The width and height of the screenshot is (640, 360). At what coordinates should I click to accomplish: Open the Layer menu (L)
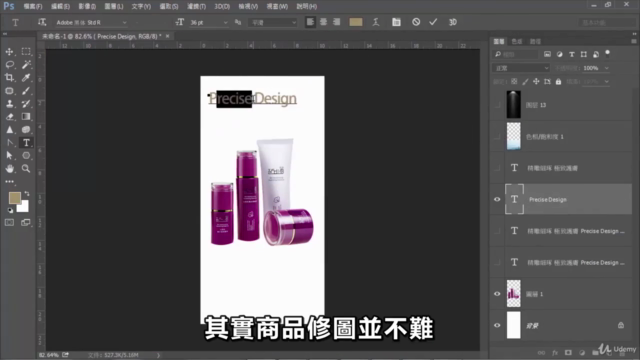[114, 7]
